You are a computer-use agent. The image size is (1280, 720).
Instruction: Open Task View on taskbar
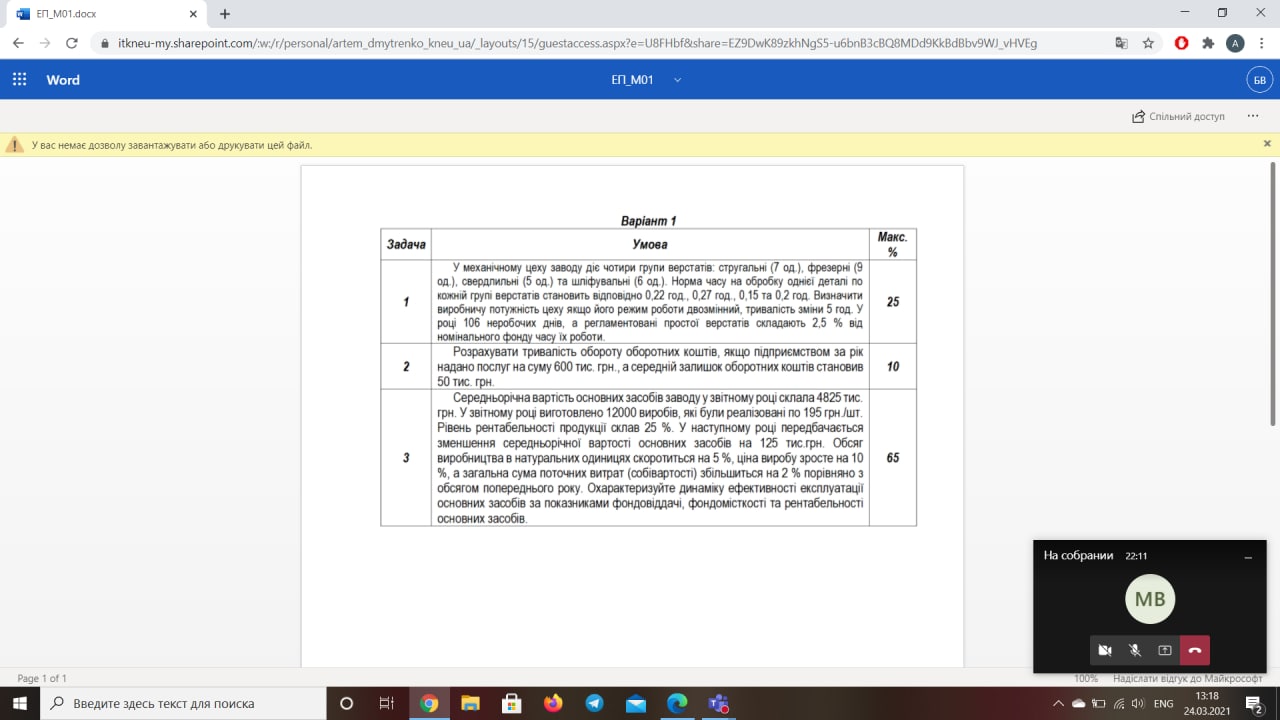point(387,703)
